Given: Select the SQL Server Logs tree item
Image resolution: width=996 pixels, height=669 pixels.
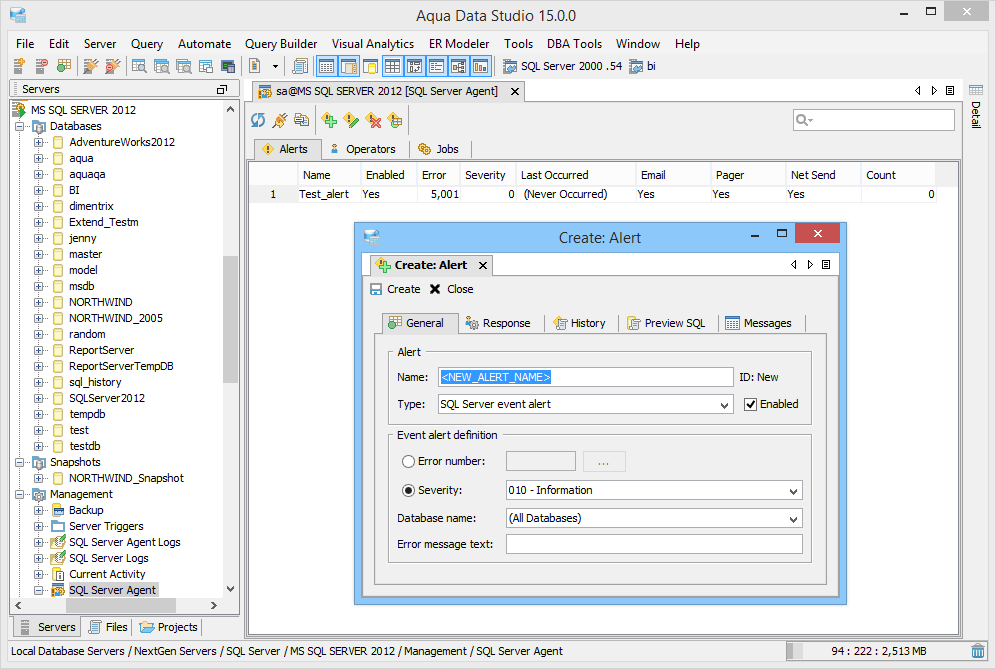Looking at the screenshot, I should coord(109,558).
